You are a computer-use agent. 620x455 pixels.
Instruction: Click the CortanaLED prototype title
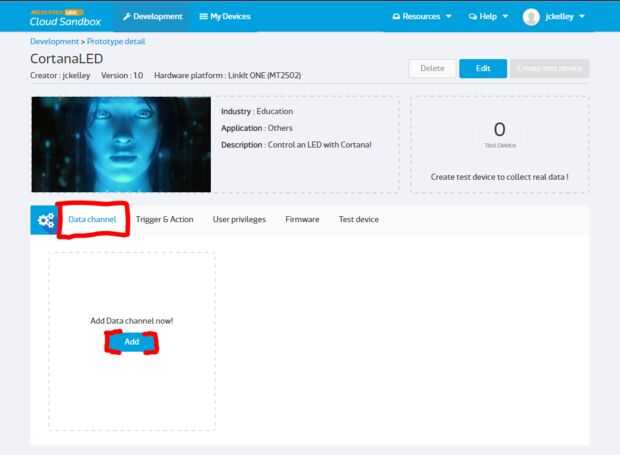pyautogui.click(x=67, y=59)
